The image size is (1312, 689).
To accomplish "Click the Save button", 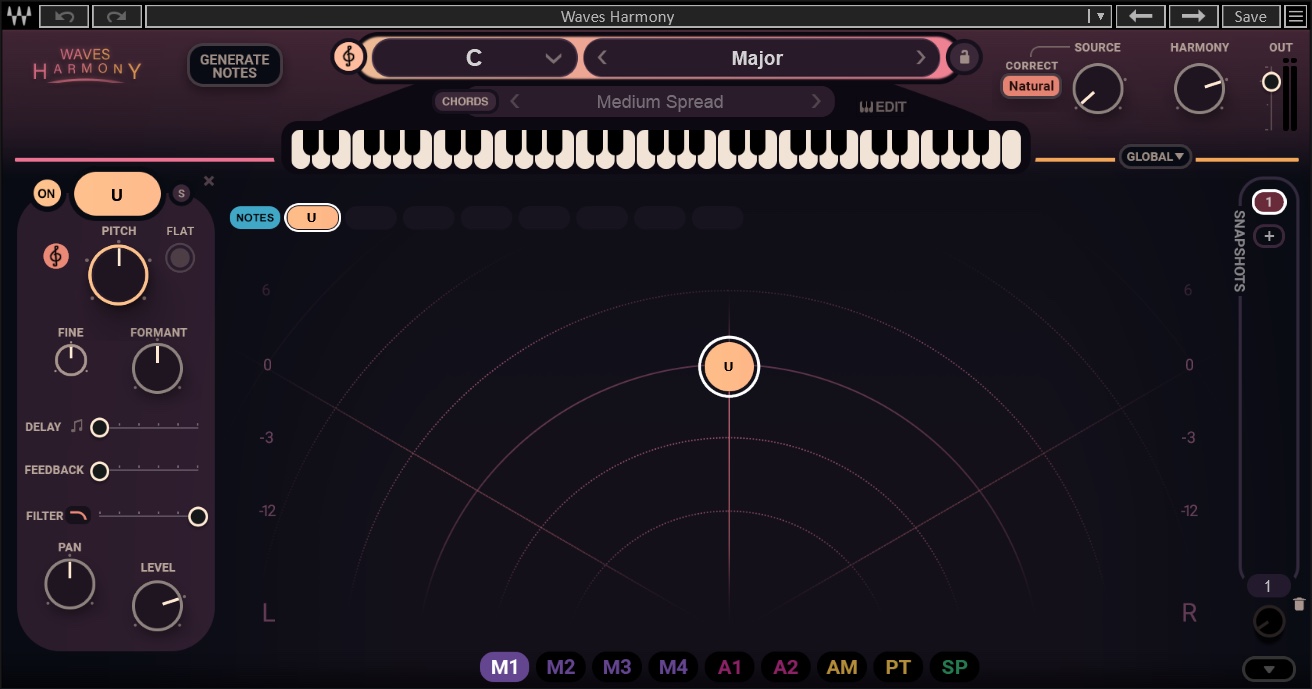I will point(1250,16).
